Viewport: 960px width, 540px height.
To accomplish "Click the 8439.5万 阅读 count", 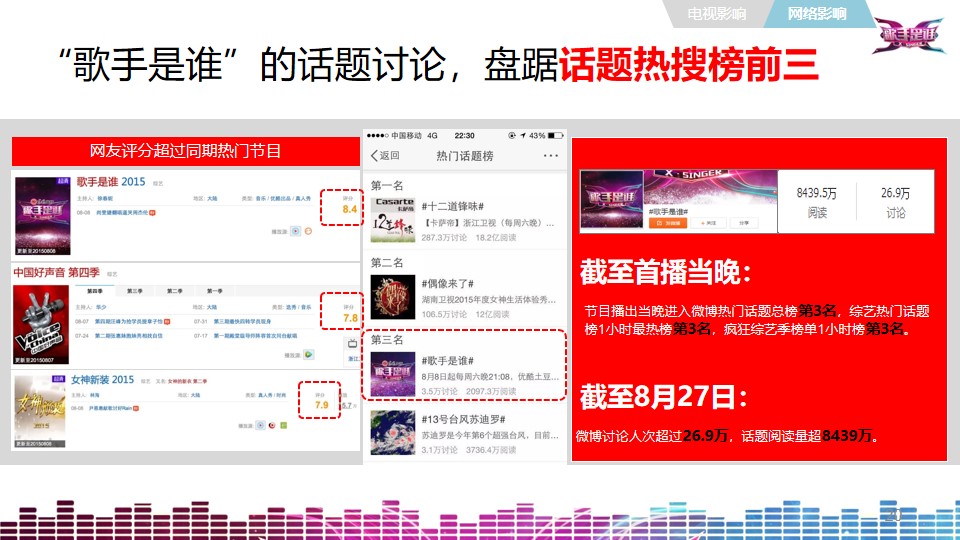I will [x=817, y=202].
